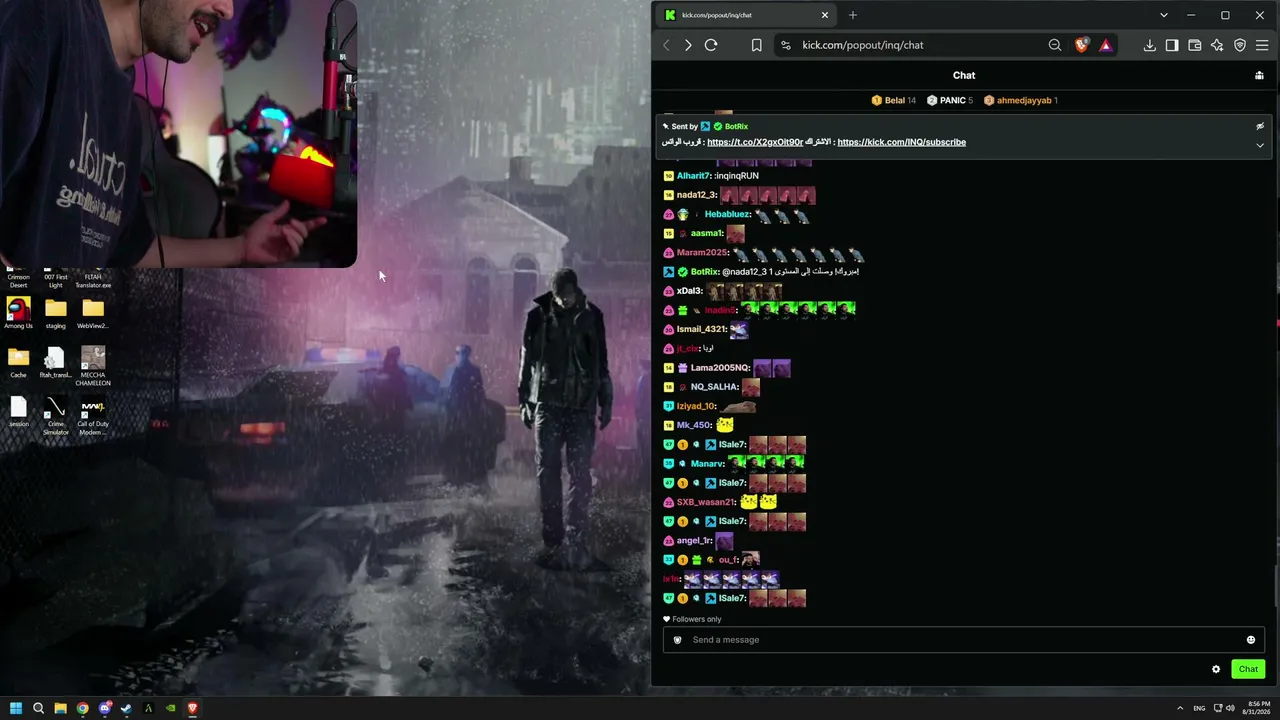Select Call of Duty Modern desktop shortcut
The width and height of the screenshot is (1280, 720).
tap(93, 416)
